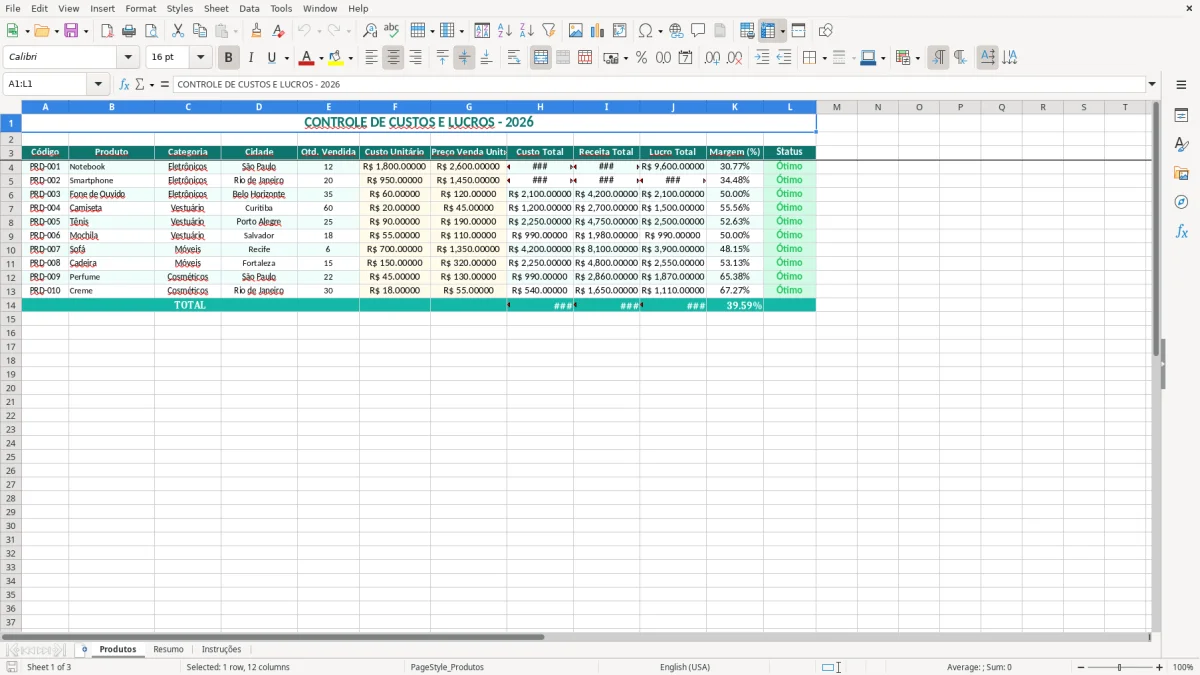Click the PageStyle_Produtos status field
Image resolution: width=1200 pixels, height=675 pixels.
[447, 667]
